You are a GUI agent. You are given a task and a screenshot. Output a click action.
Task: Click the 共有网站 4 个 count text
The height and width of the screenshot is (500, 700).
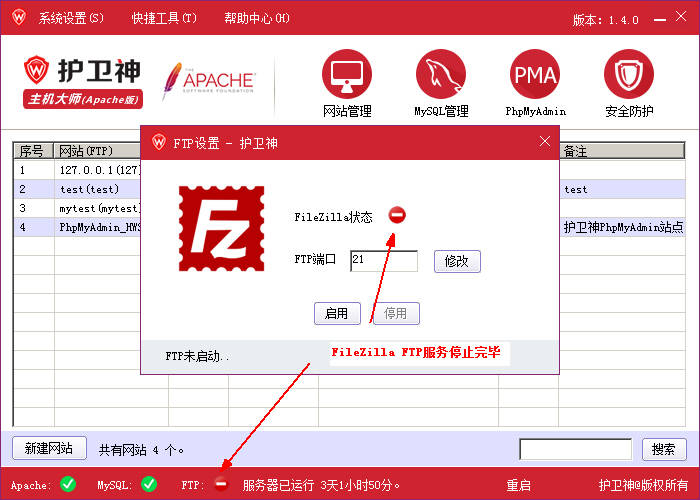tap(142, 450)
